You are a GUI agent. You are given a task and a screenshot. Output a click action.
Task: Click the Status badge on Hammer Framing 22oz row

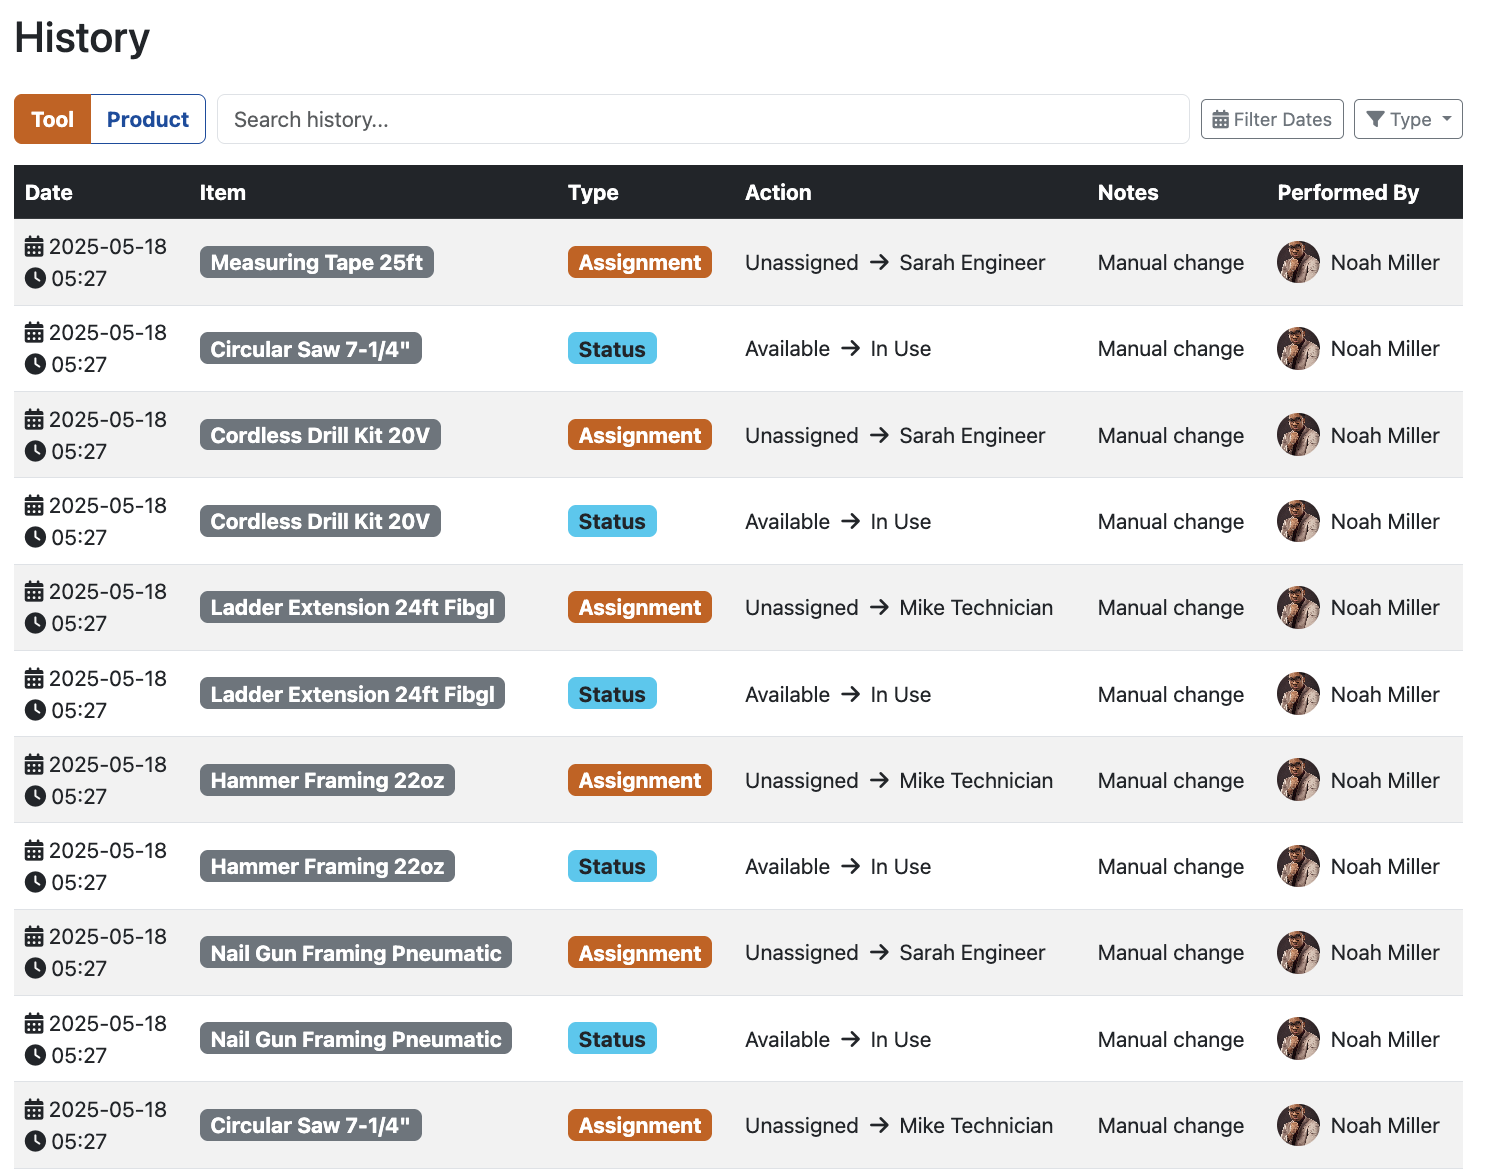point(612,866)
